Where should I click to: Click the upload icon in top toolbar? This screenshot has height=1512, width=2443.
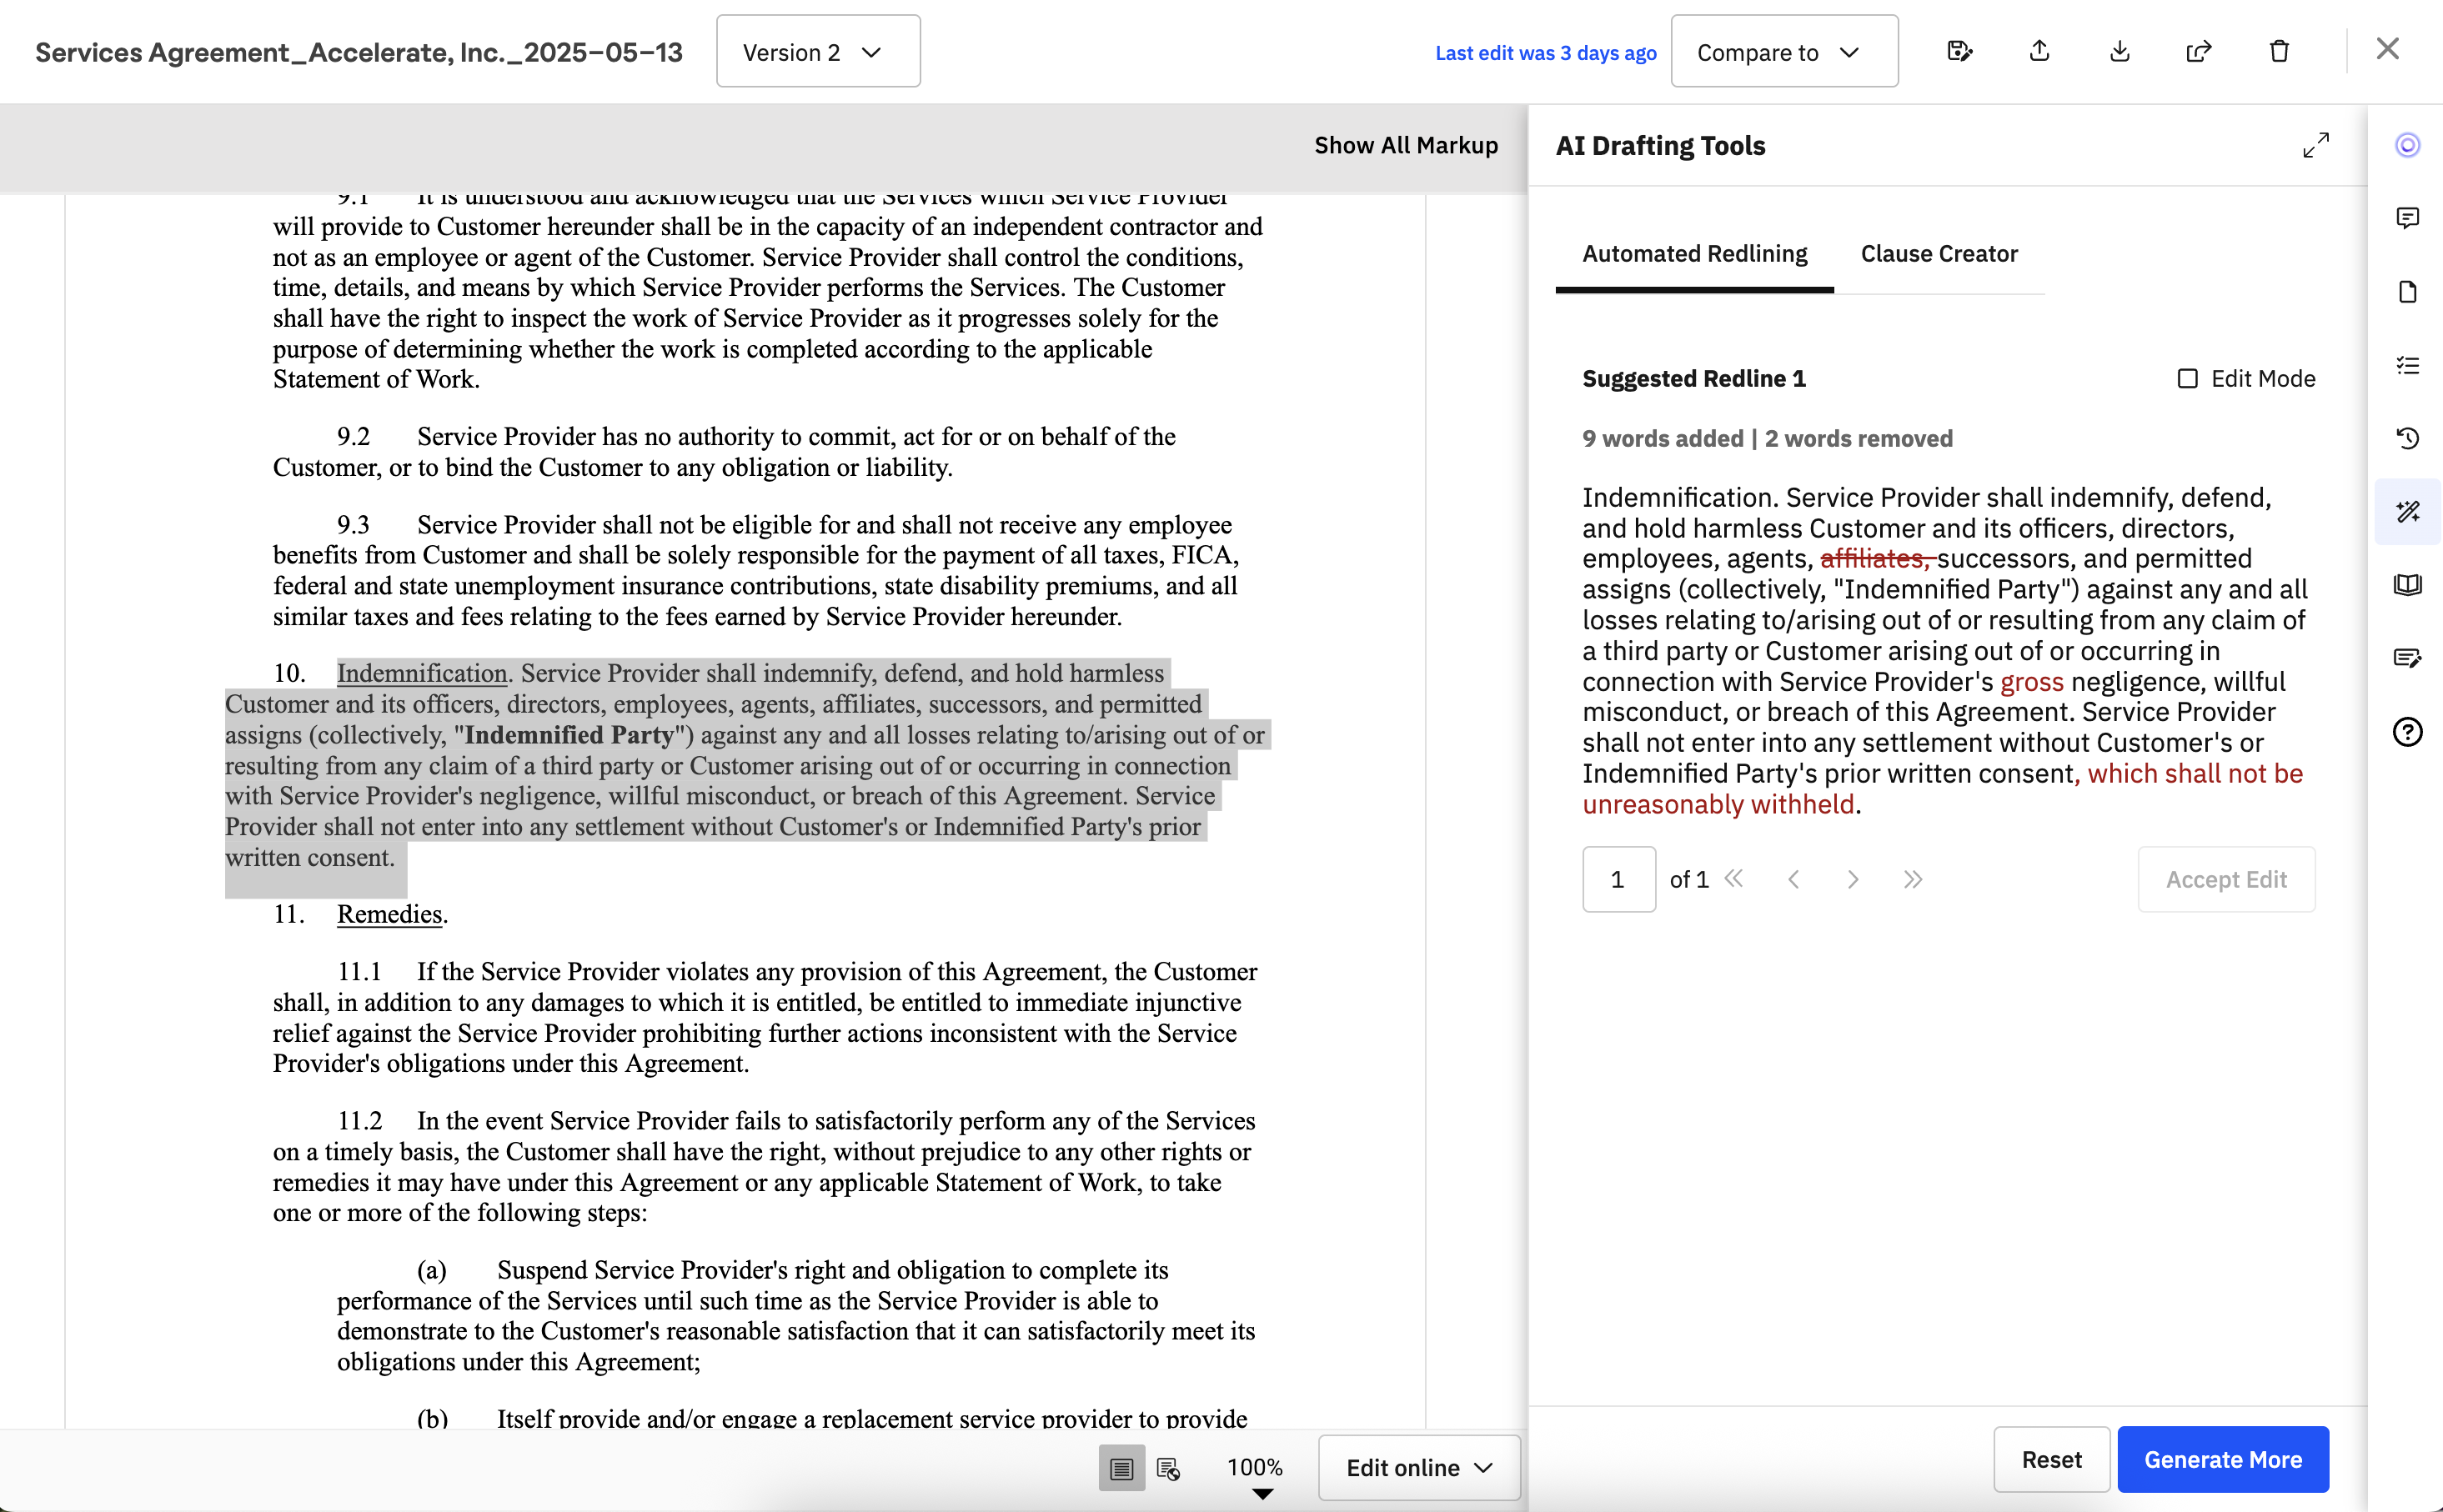click(2039, 51)
